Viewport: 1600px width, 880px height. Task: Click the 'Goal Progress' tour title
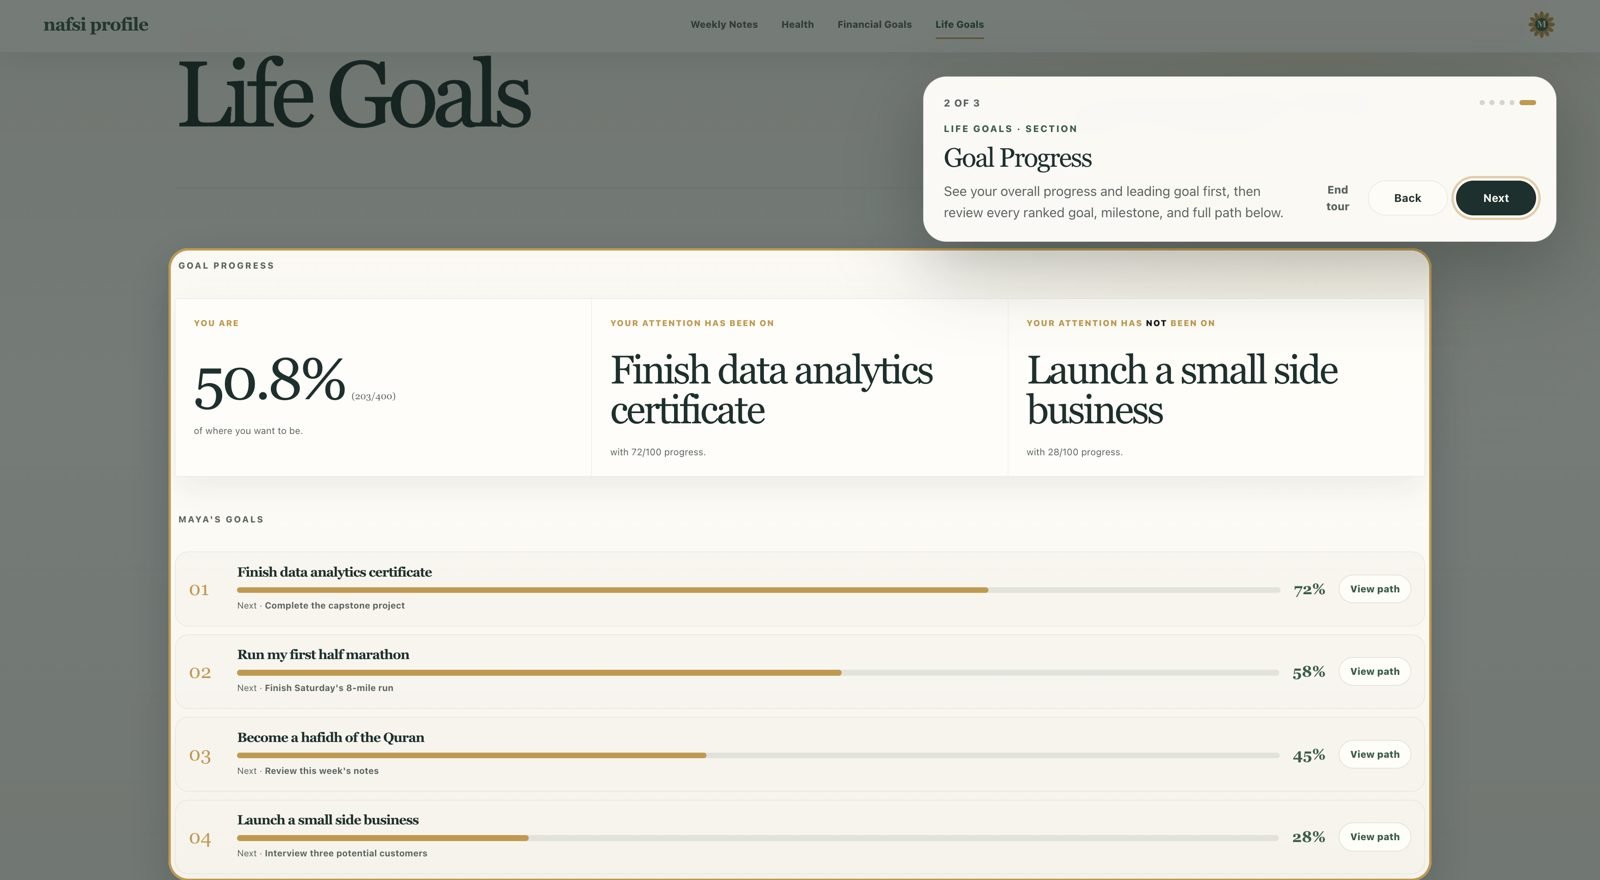(x=1018, y=158)
